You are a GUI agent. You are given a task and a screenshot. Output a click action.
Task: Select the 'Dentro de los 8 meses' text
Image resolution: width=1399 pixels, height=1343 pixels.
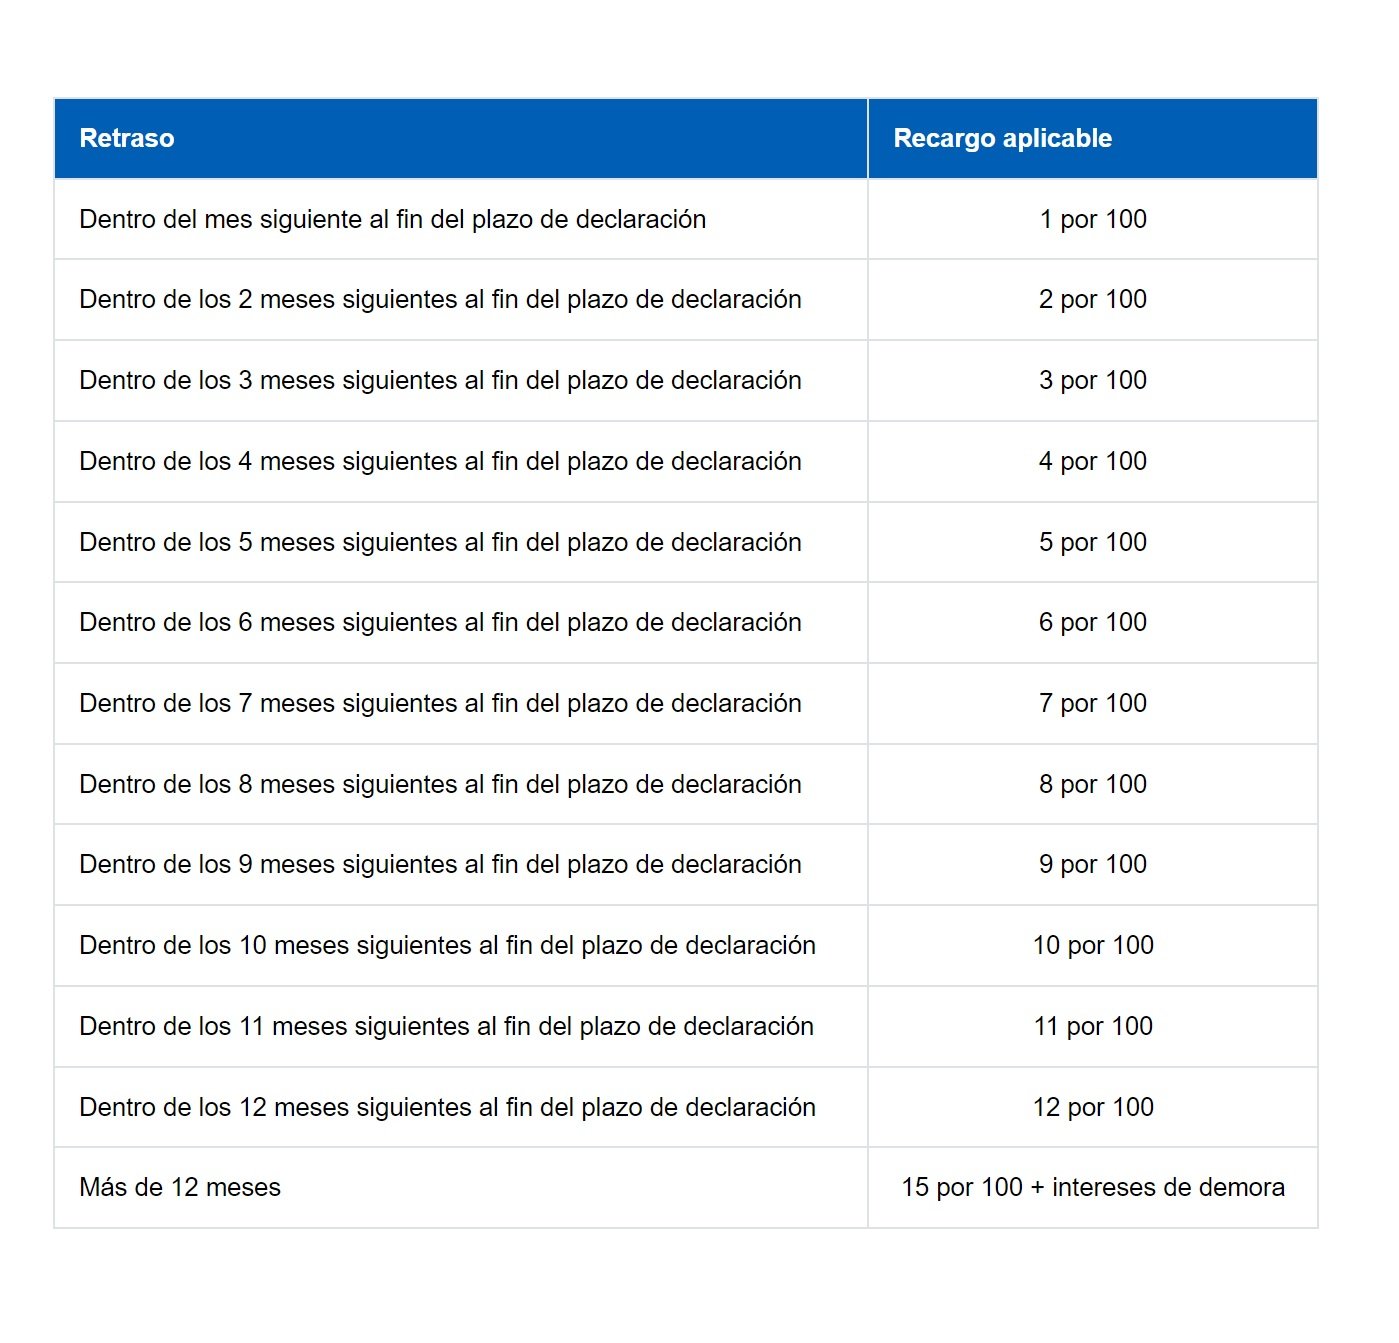click(440, 784)
